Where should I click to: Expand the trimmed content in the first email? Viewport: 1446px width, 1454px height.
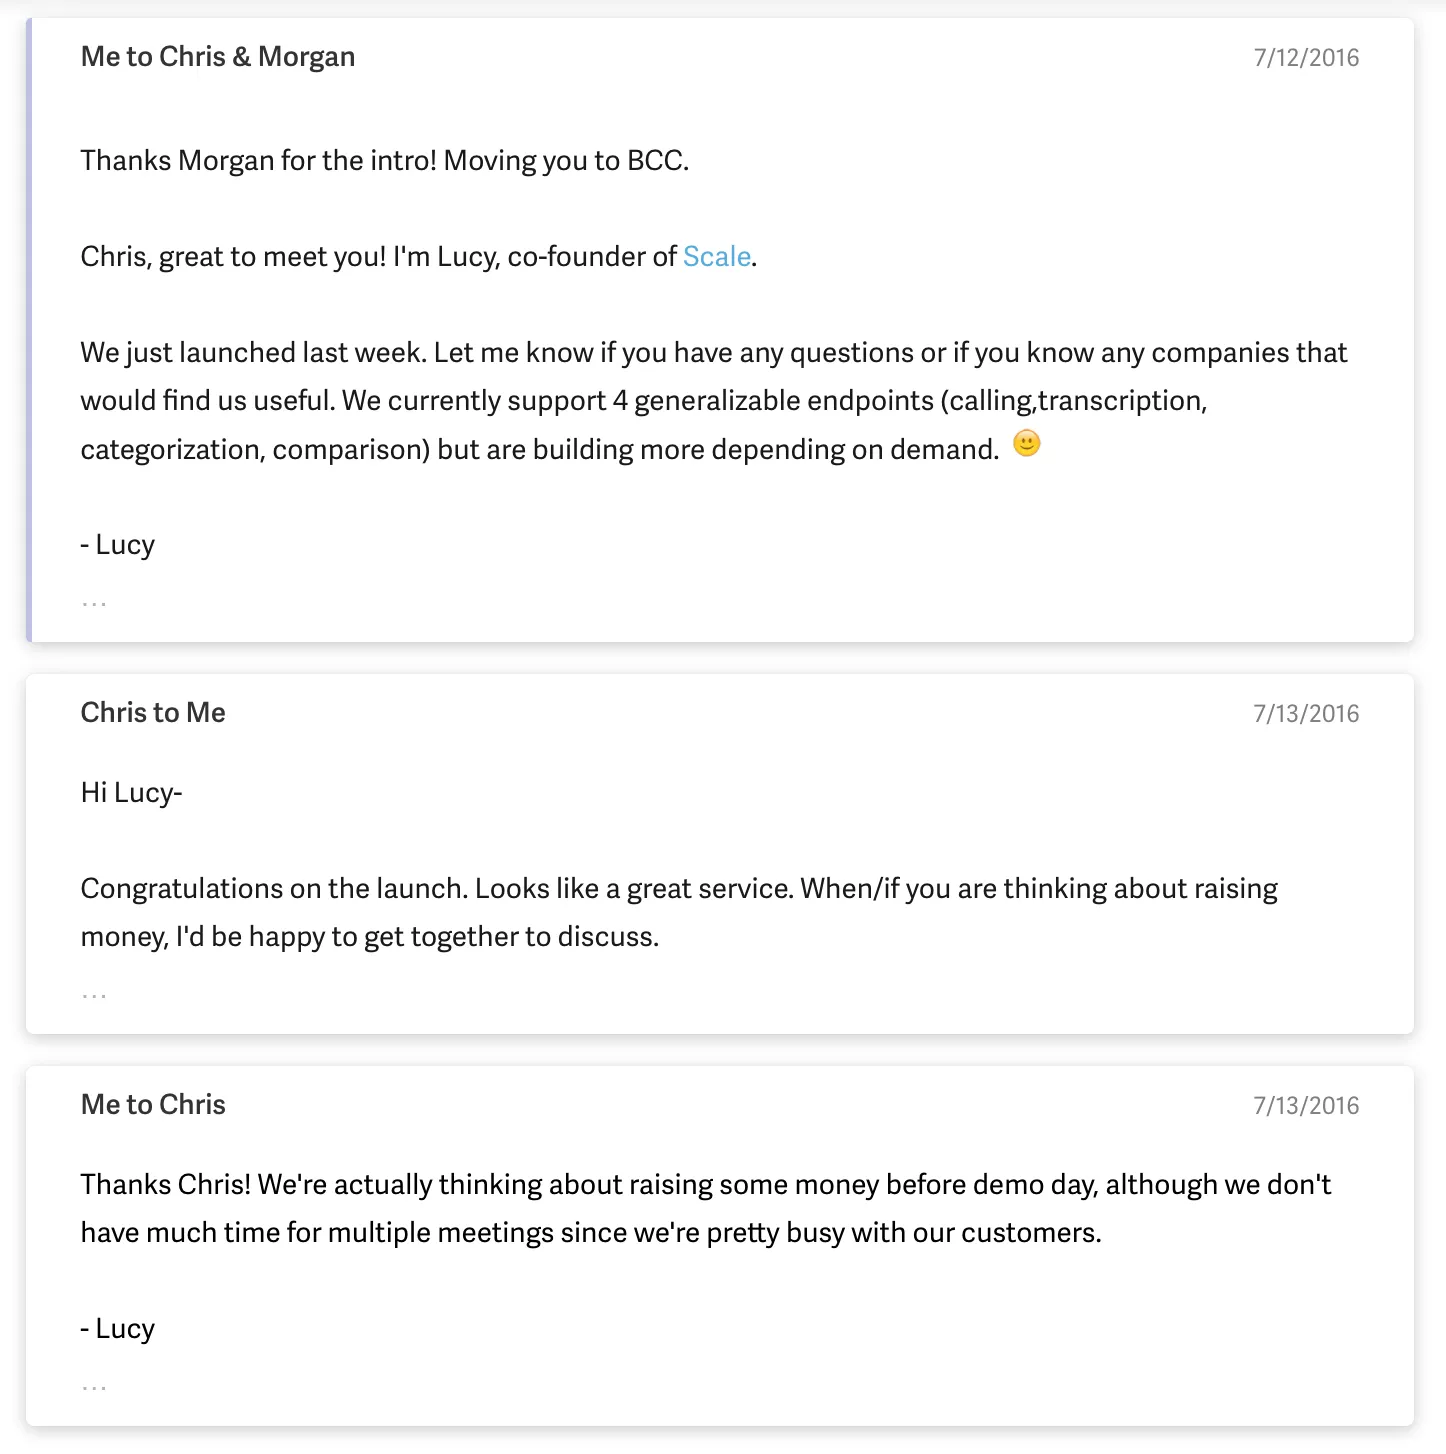[x=94, y=603]
